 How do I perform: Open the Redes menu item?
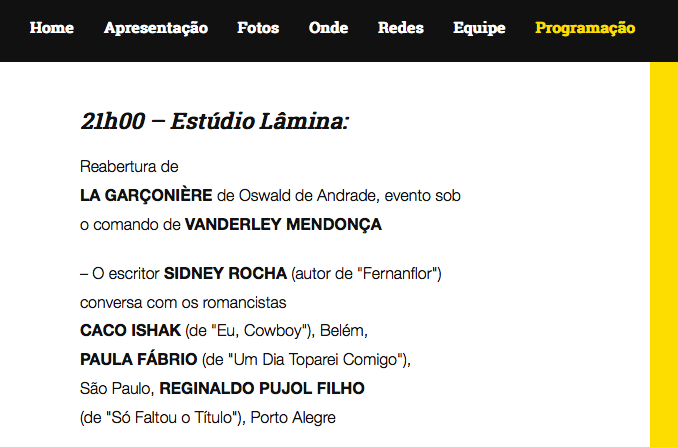(x=401, y=28)
